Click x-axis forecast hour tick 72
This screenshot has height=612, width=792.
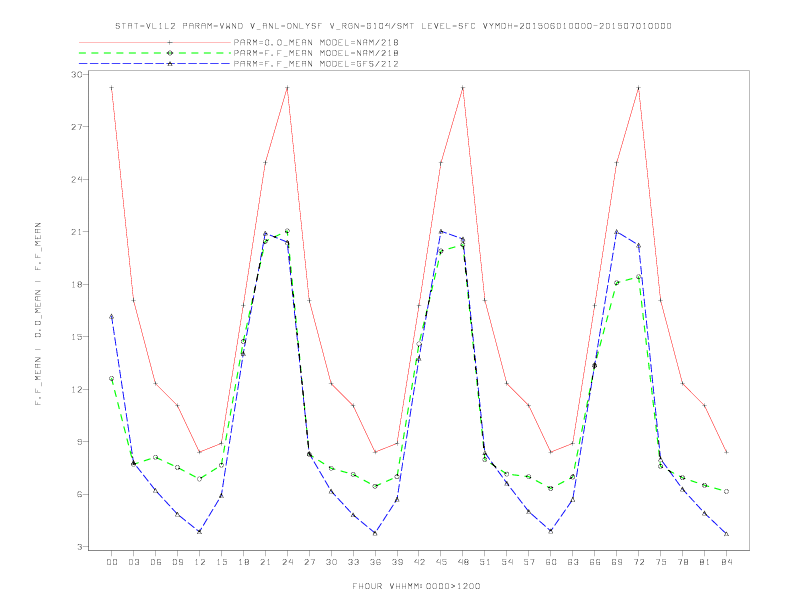tap(639, 562)
